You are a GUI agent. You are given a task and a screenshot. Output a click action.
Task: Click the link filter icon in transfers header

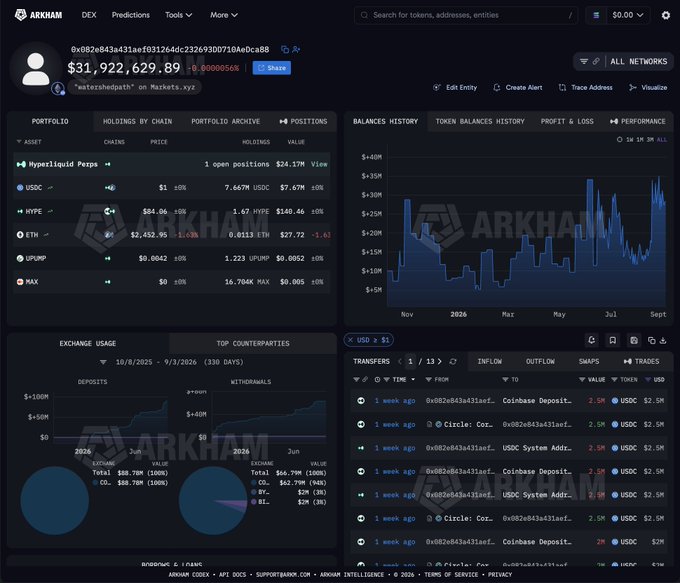click(x=365, y=380)
